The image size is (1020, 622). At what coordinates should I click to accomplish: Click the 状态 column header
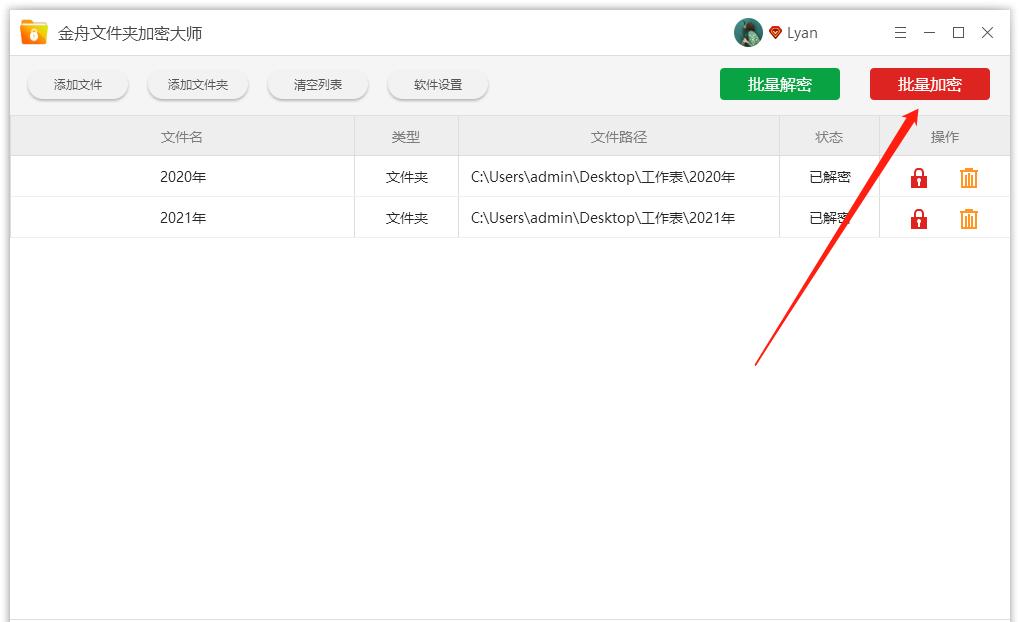pyautogui.click(x=829, y=136)
